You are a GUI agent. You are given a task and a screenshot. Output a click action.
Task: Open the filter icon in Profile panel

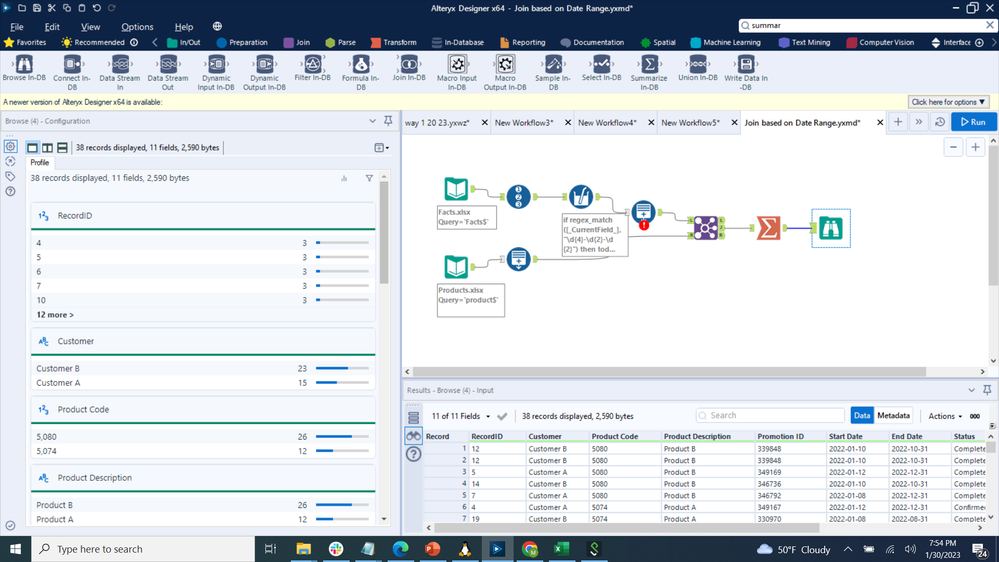pos(369,178)
